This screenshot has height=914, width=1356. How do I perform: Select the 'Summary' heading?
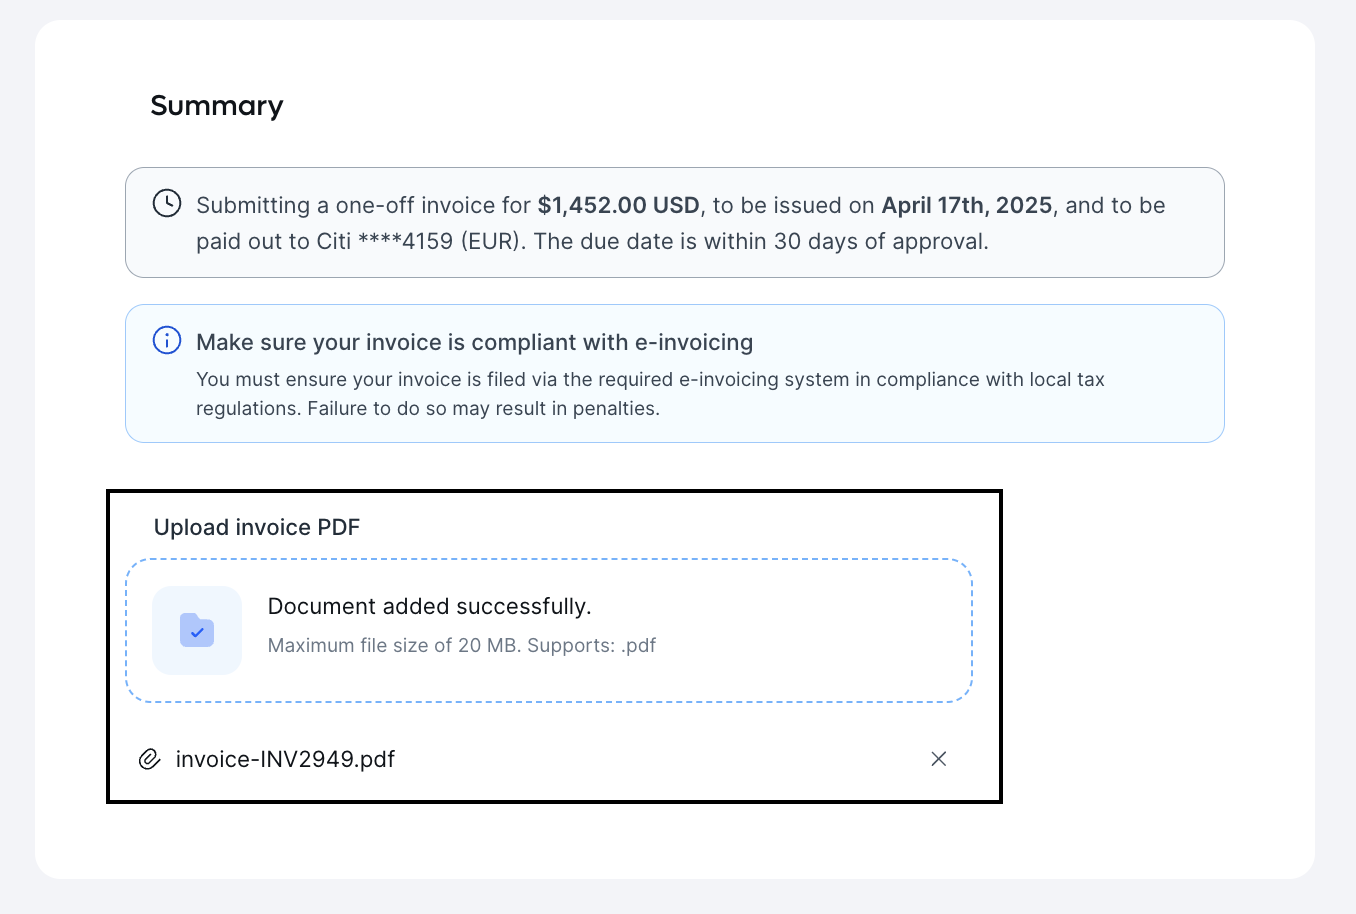[x=217, y=106]
